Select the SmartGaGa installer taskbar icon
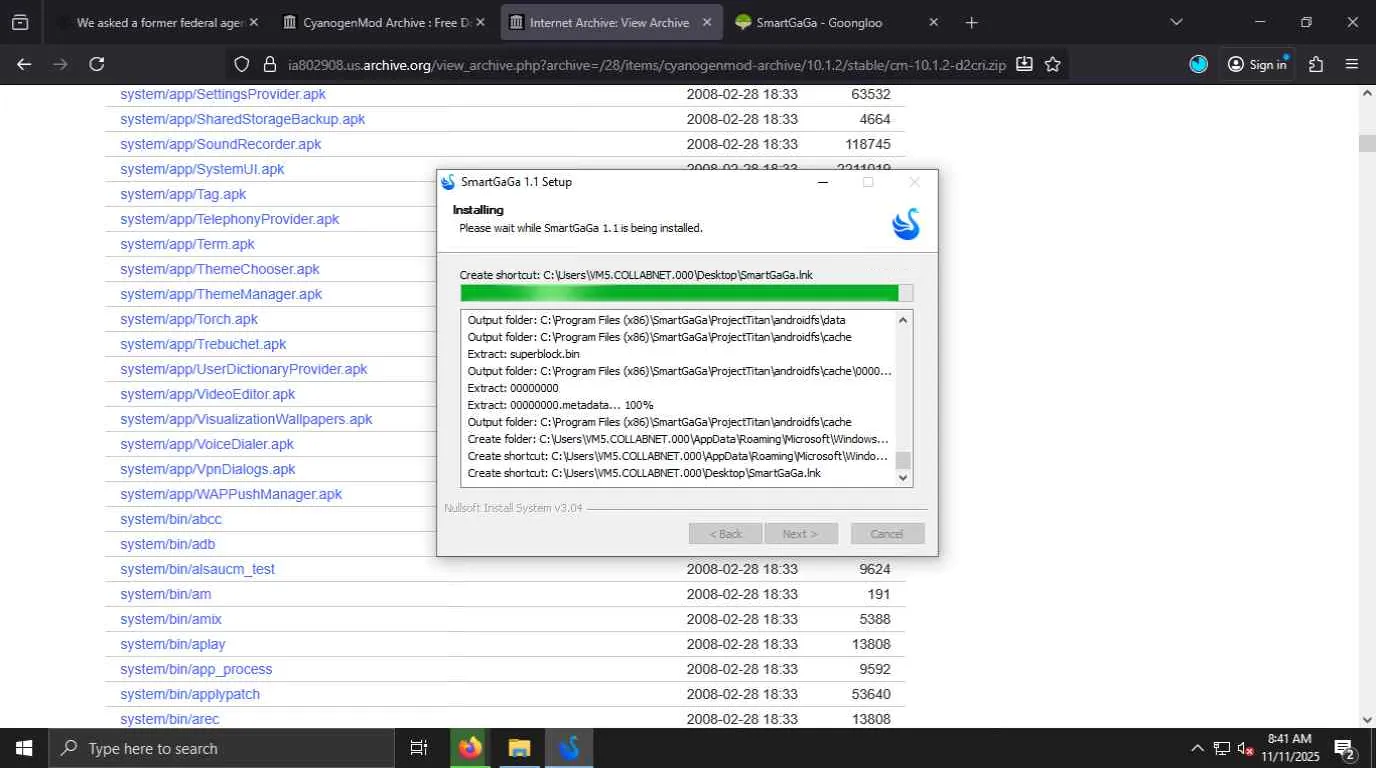 click(569, 748)
